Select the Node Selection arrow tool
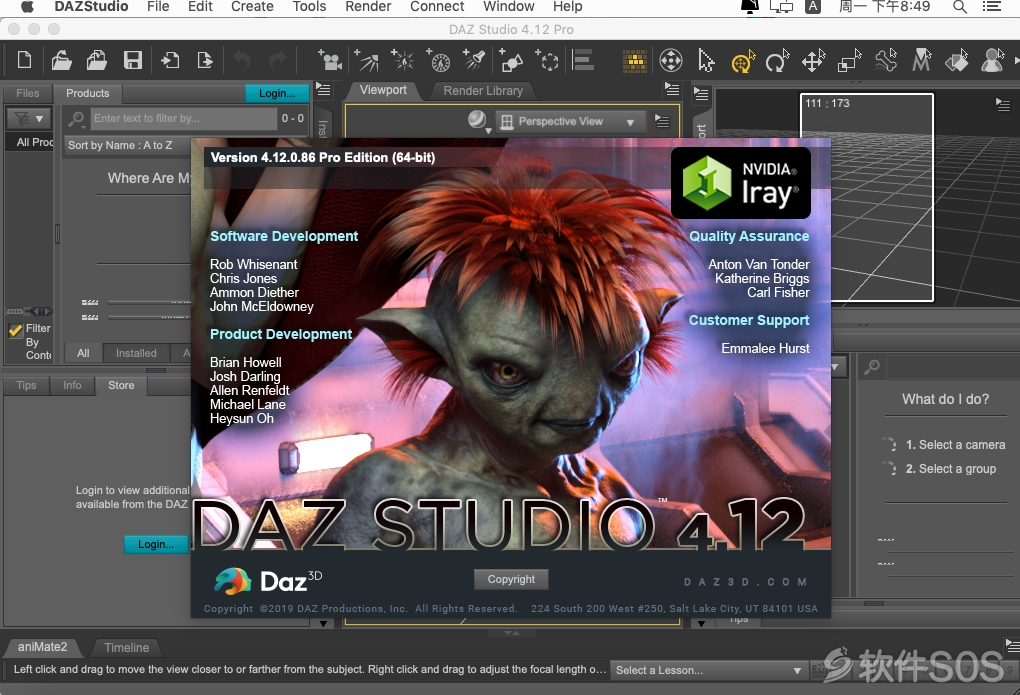 pos(706,61)
